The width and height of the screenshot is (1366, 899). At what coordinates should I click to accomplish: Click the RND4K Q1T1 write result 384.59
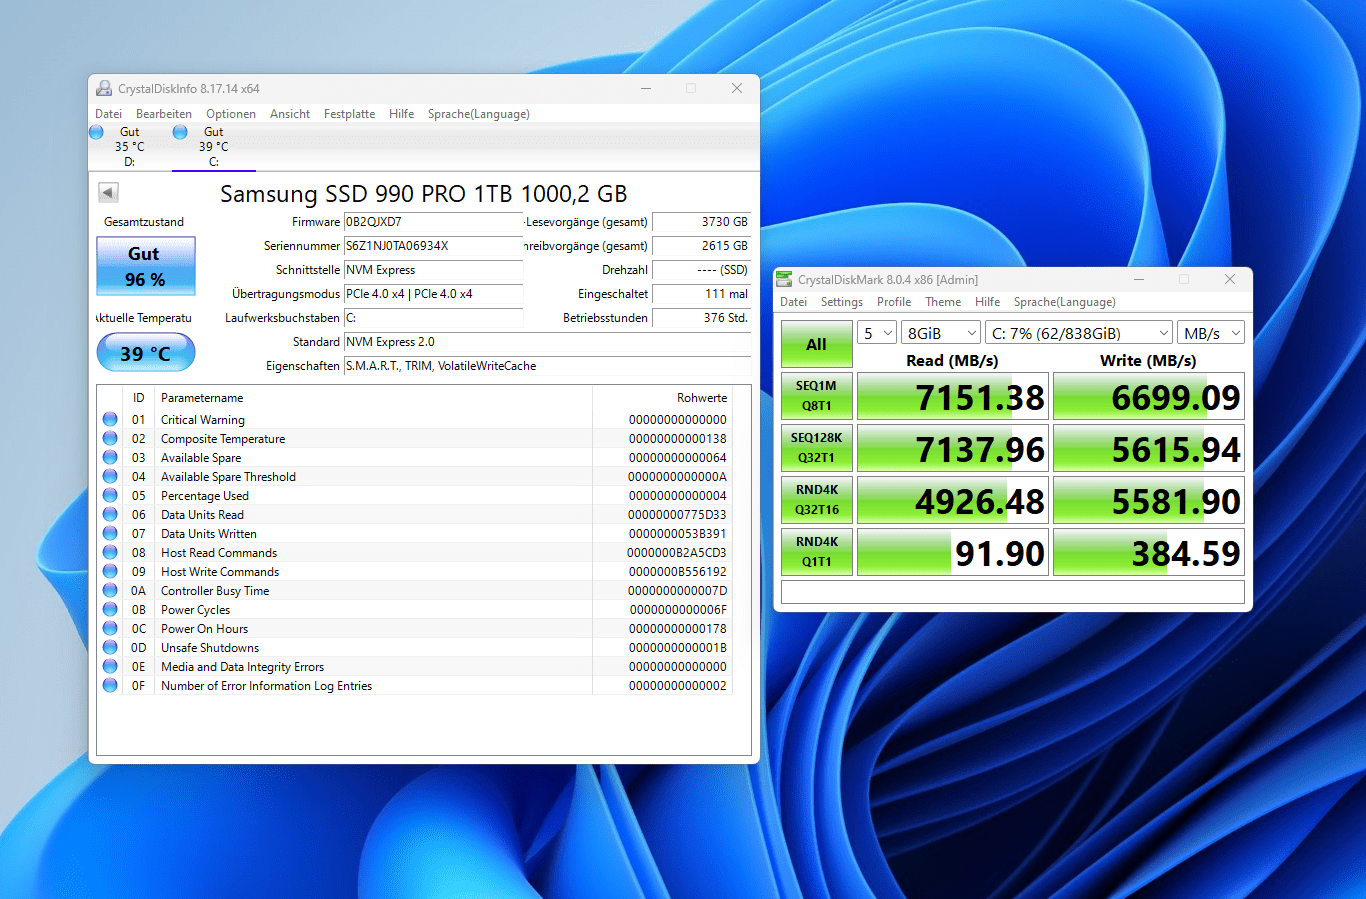click(x=1149, y=552)
